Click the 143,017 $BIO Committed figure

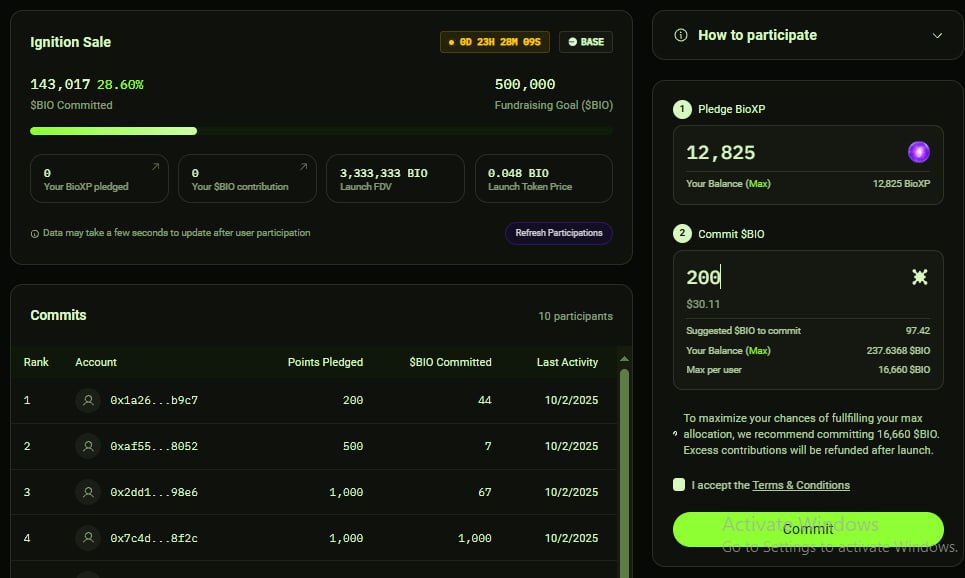coord(60,84)
